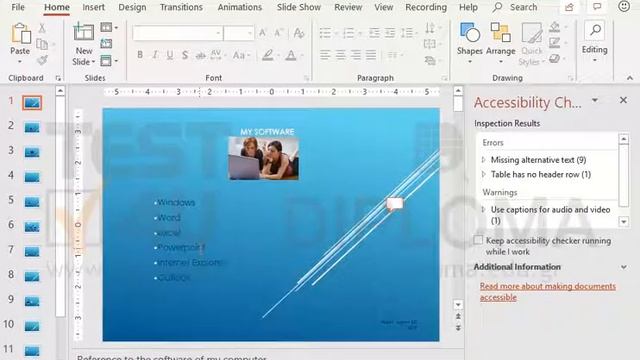Open the font name combo box
Screen dimensions: 640x360
[178, 33]
